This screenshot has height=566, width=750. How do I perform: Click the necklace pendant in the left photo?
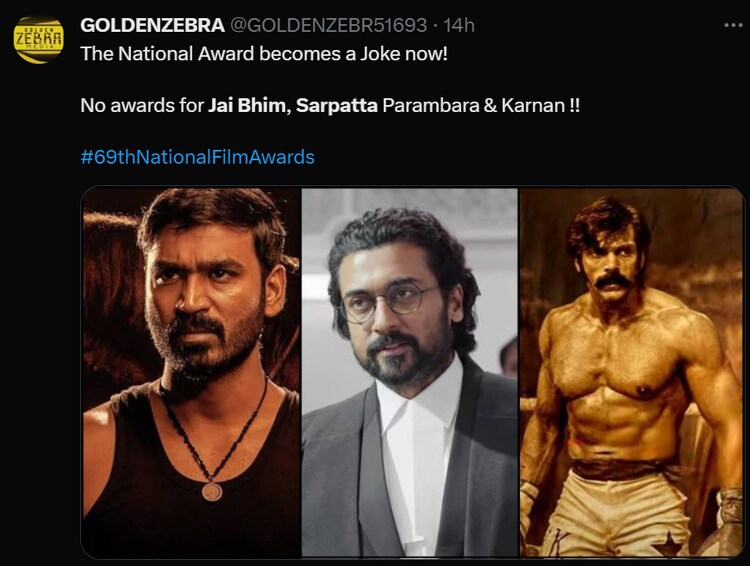tap(212, 491)
